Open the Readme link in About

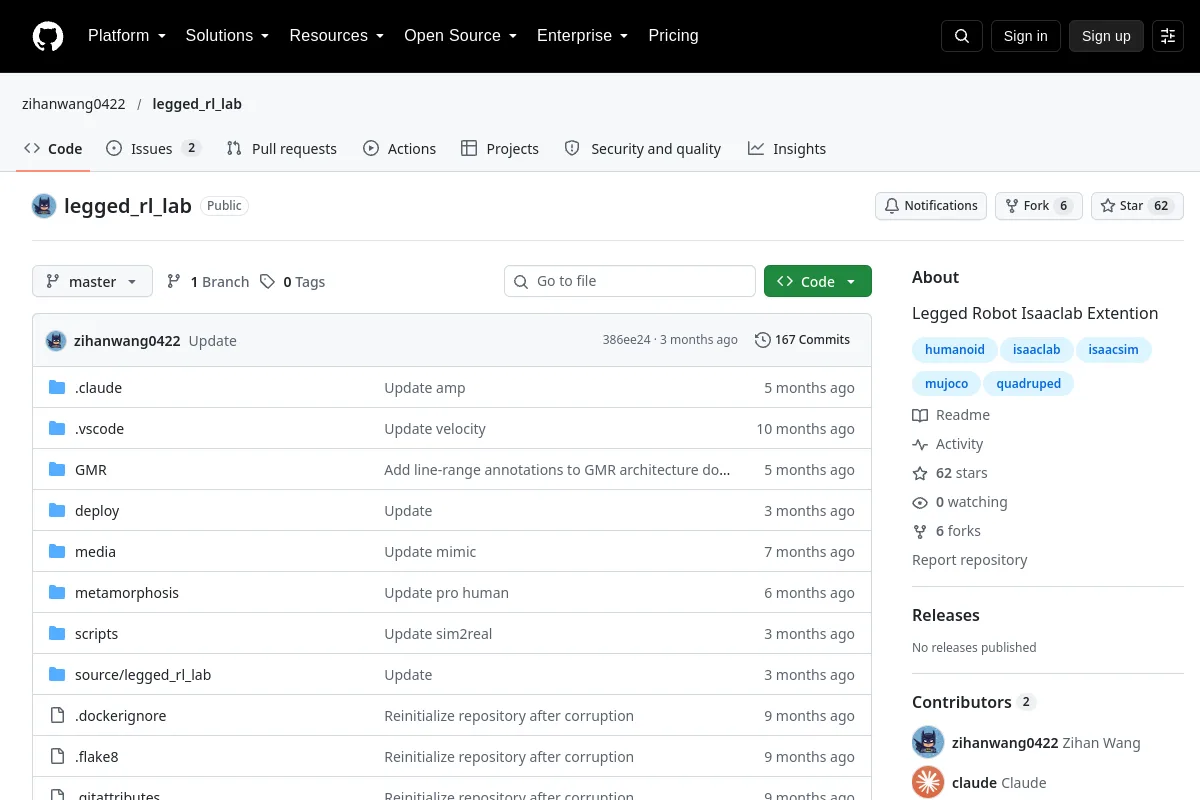pyautogui.click(x=951, y=415)
